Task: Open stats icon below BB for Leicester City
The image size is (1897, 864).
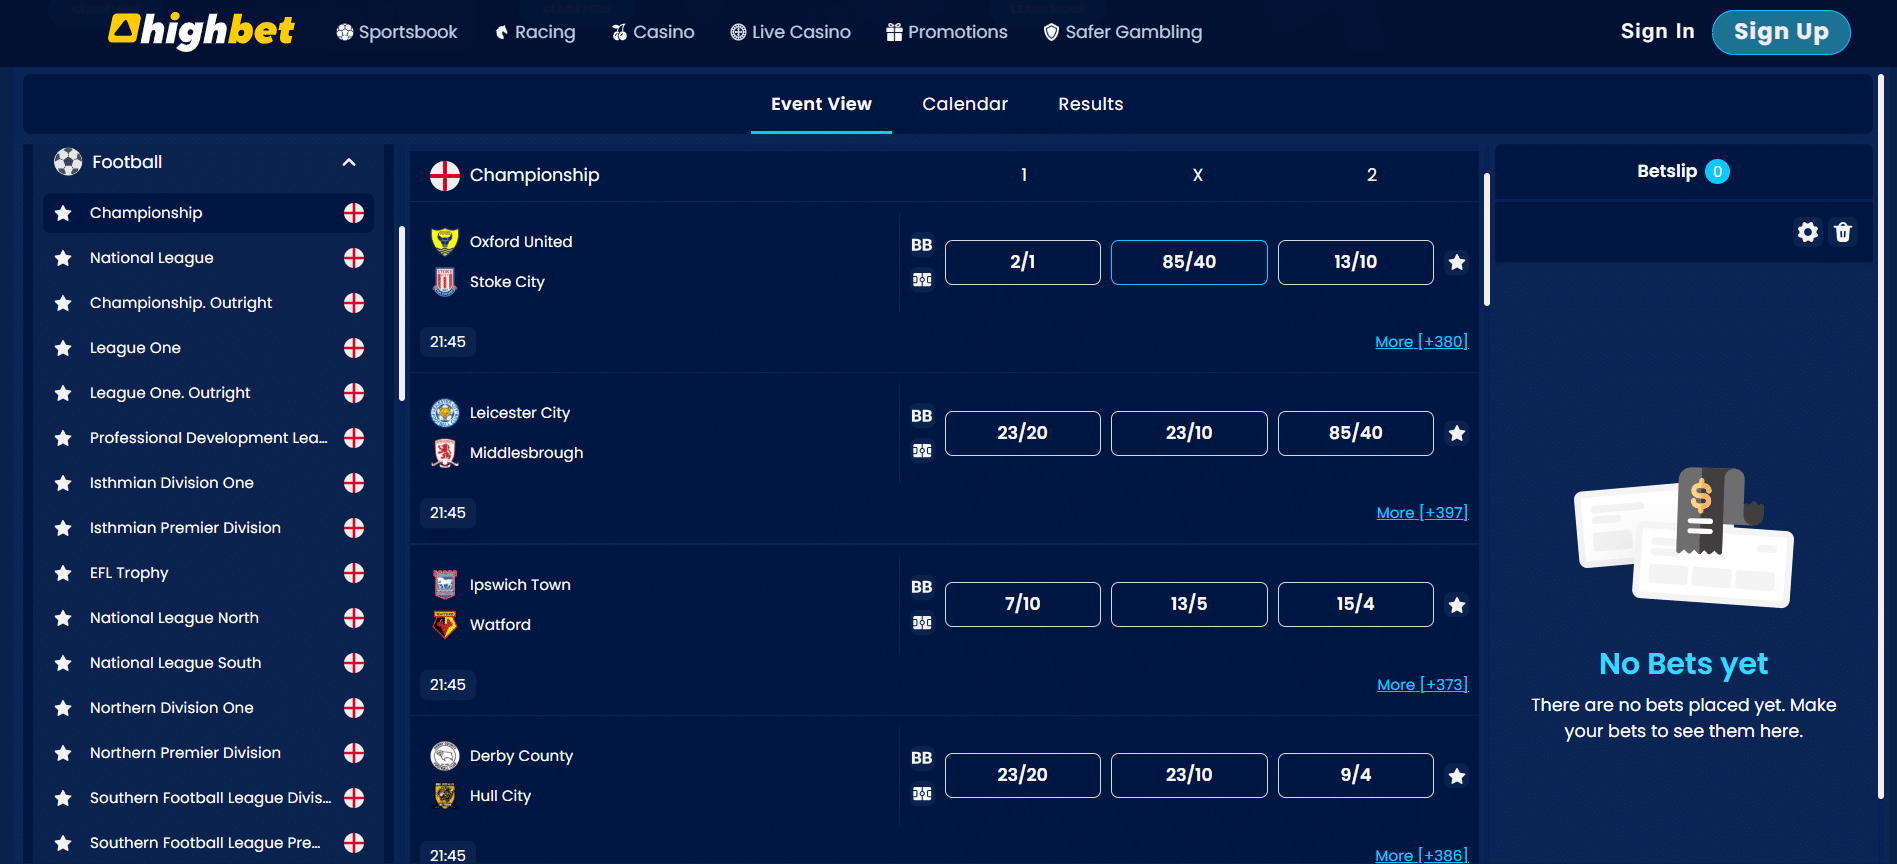Action: click(x=922, y=451)
